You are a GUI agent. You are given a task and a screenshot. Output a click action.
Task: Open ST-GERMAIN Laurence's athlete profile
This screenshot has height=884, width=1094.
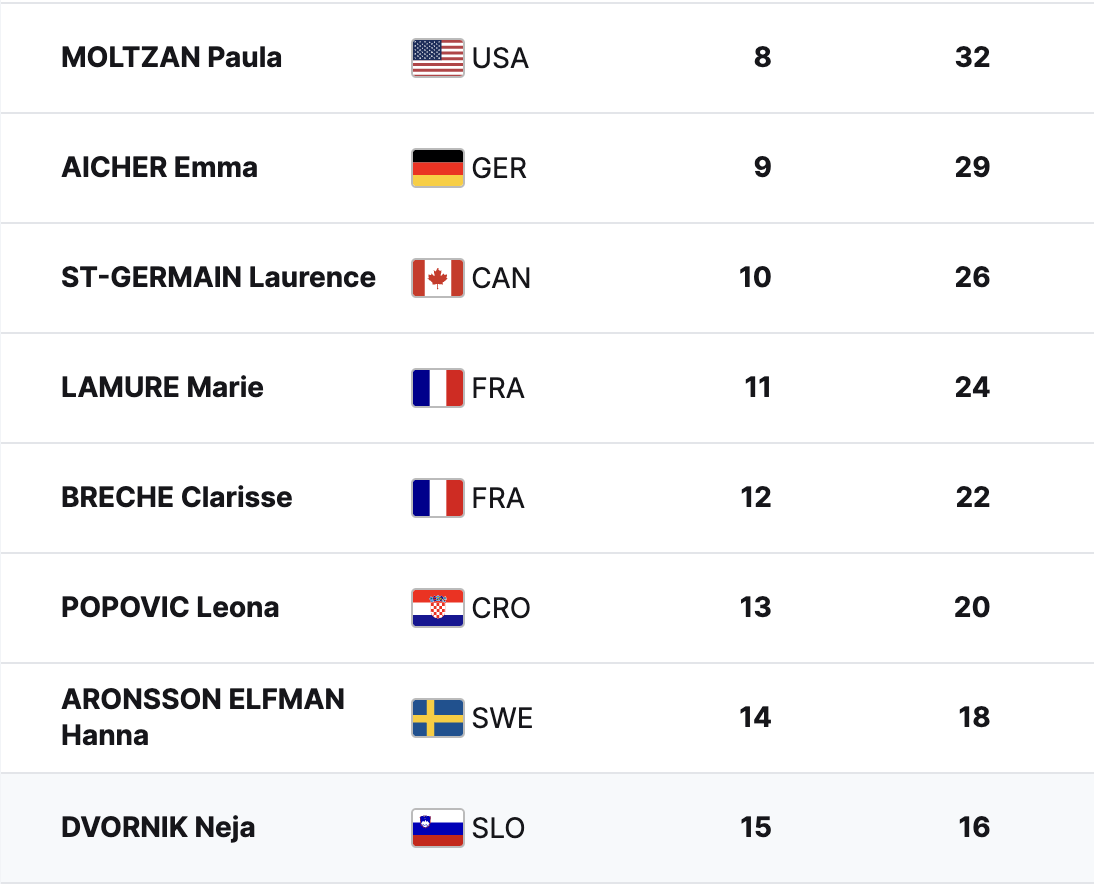click(218, 277)
